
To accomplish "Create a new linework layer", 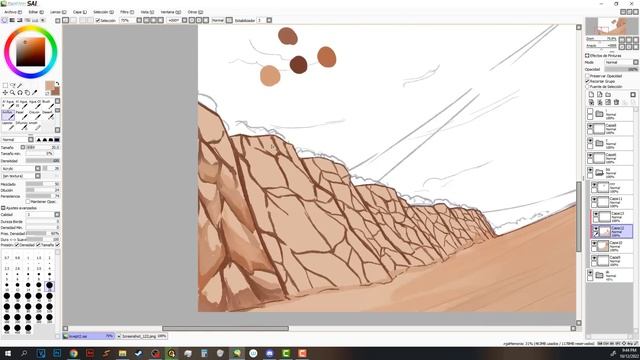I will point(600,95).
